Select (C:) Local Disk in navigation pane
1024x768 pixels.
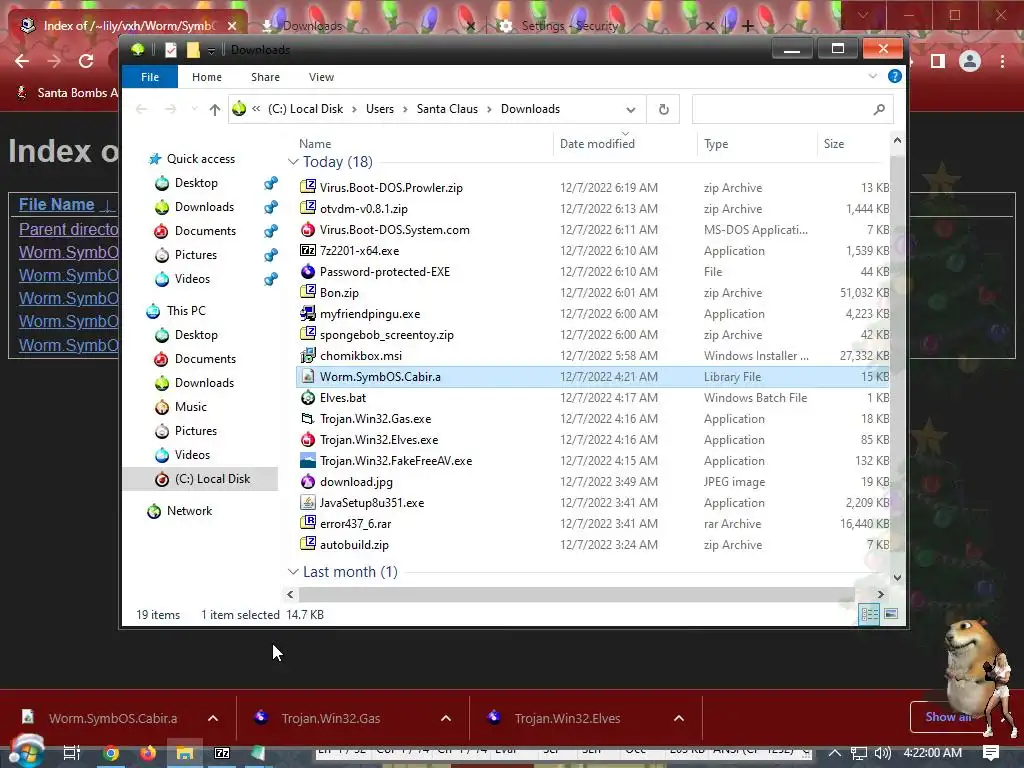pos(212,479)
